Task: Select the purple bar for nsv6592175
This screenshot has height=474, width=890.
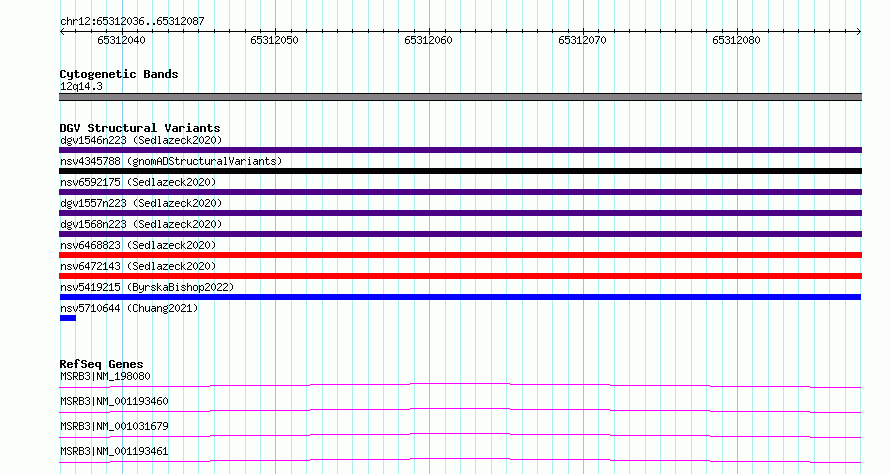Action: 460,192
